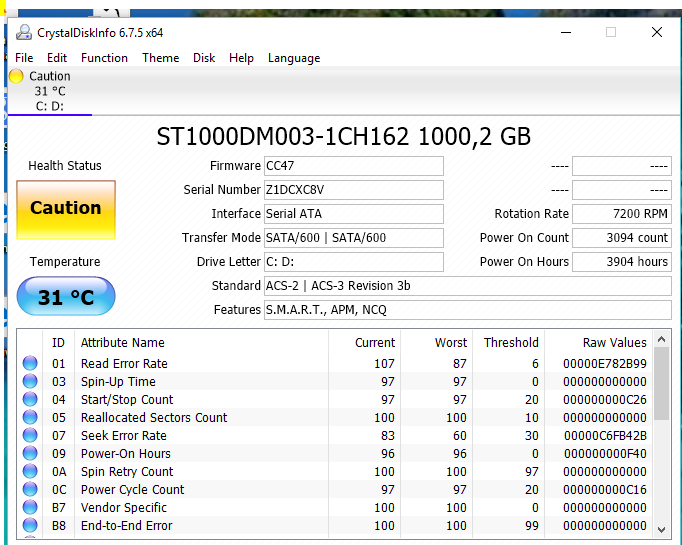The height and width of the screenshot is (545, 682).
Task: Click the Raw Values column header
Action: point(598,342)
